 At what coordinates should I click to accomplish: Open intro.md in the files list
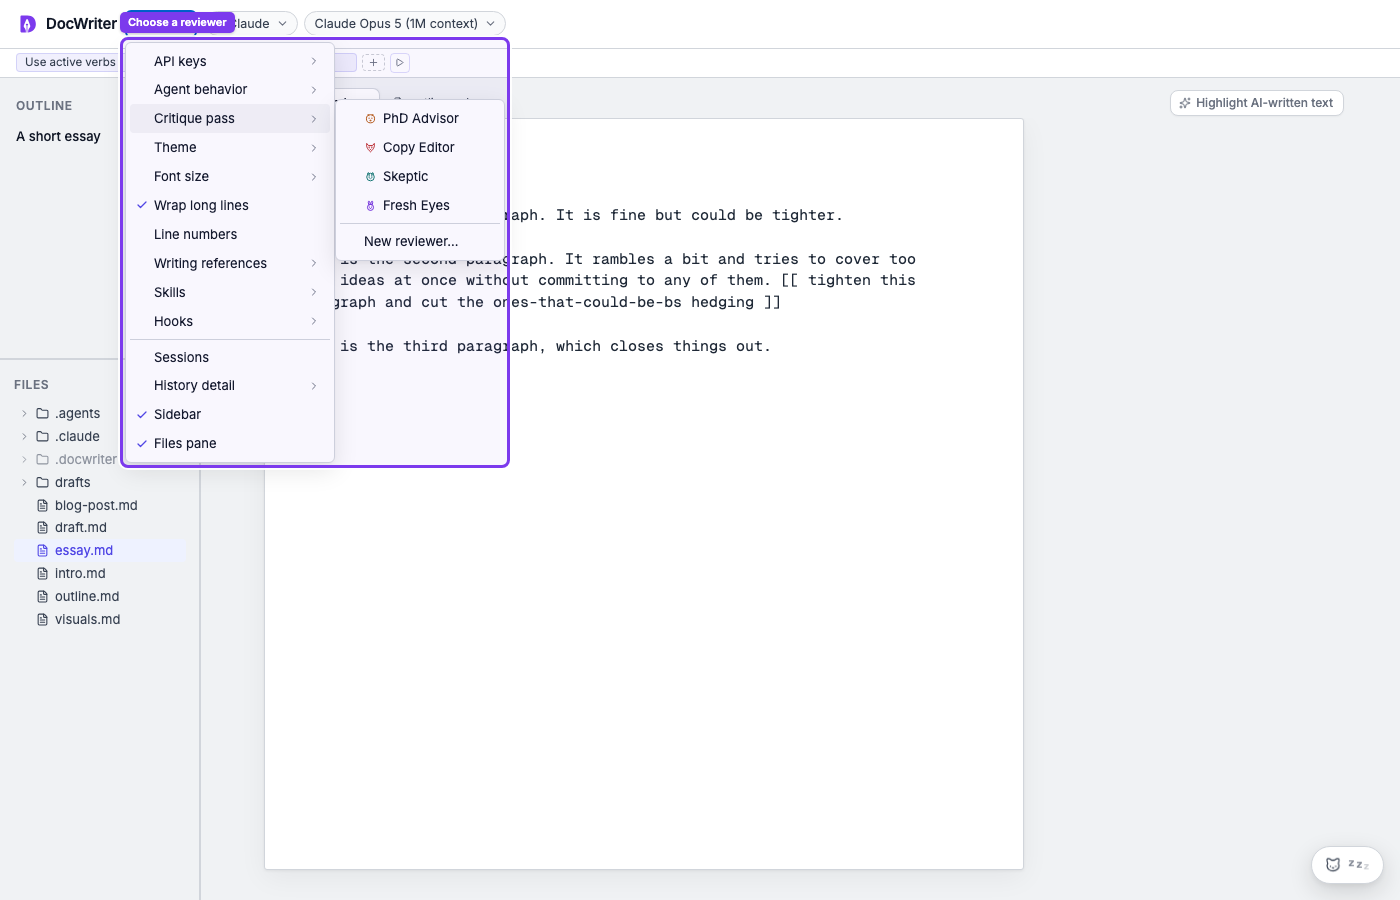[x=80, y=573]
